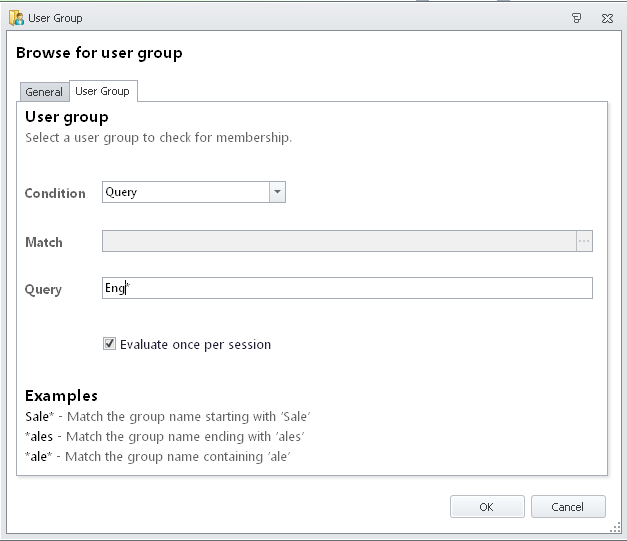Click the disabled Match text field
The image size is (627, 541).
339,241
